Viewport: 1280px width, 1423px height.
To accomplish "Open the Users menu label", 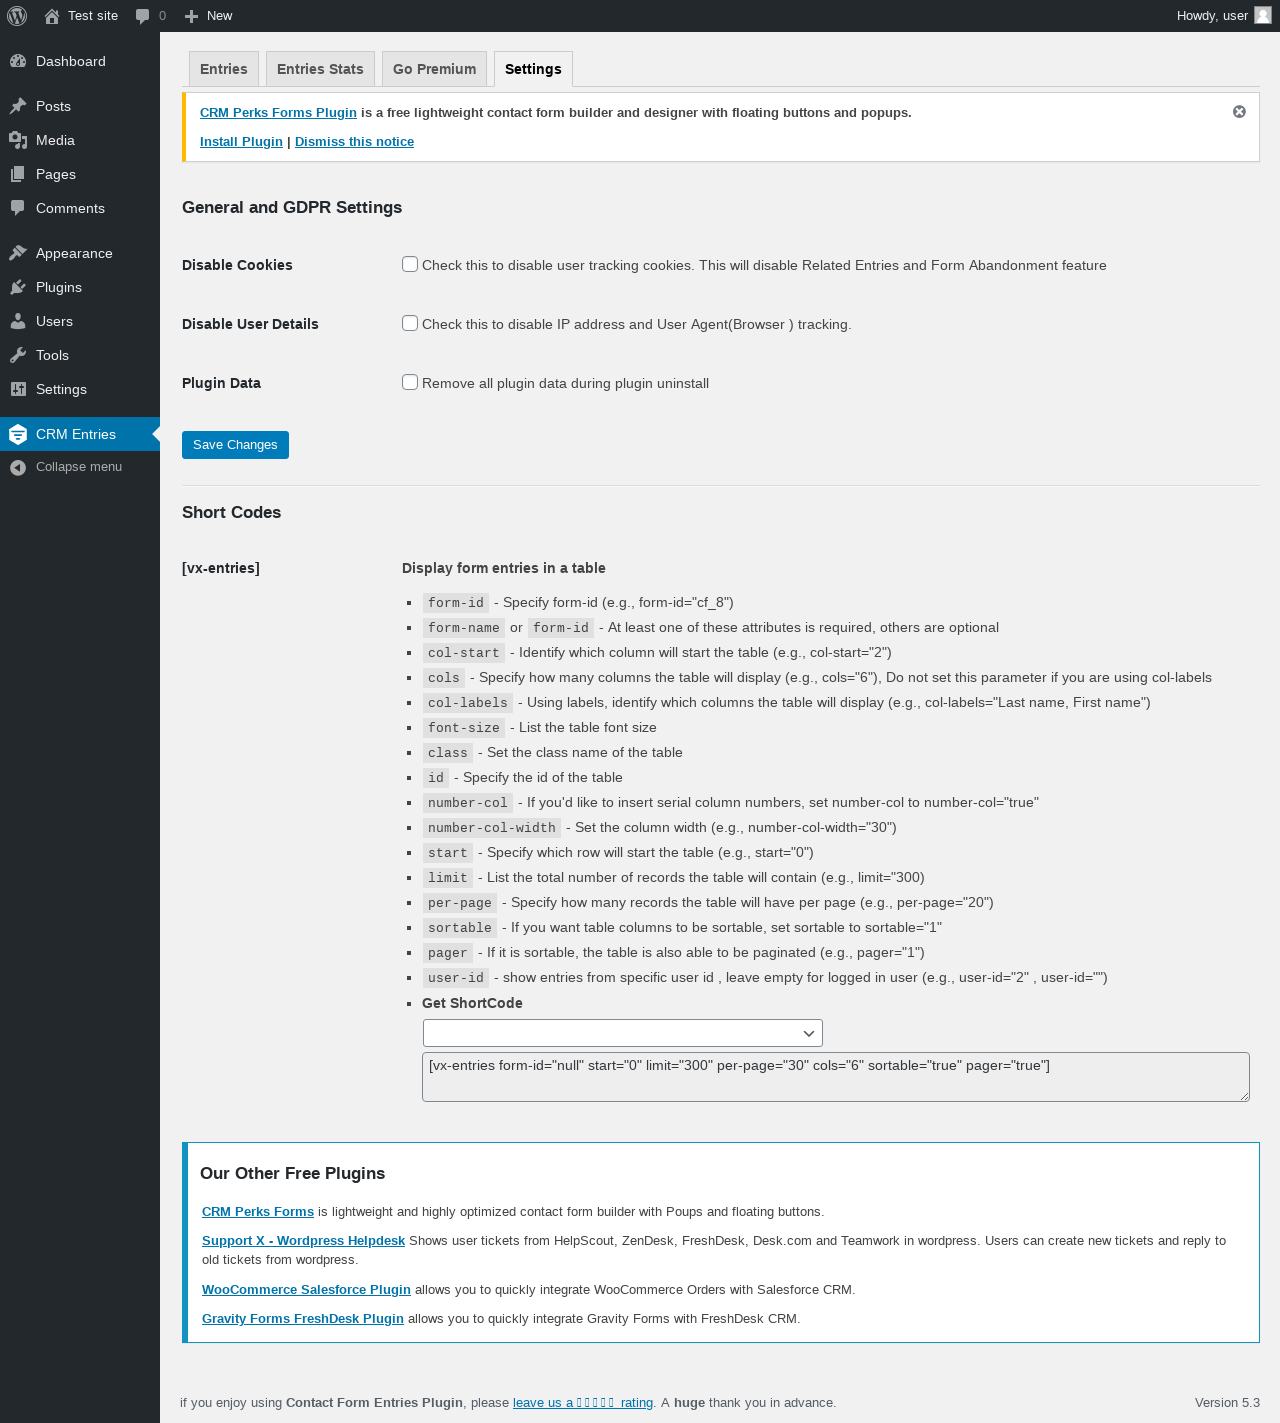I will click(54, 321).
